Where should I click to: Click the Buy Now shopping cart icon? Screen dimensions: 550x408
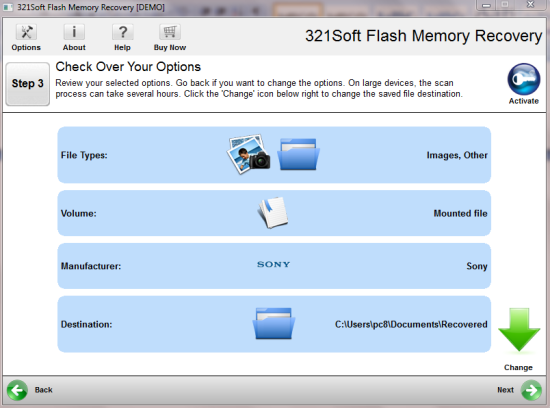[170, 33]
